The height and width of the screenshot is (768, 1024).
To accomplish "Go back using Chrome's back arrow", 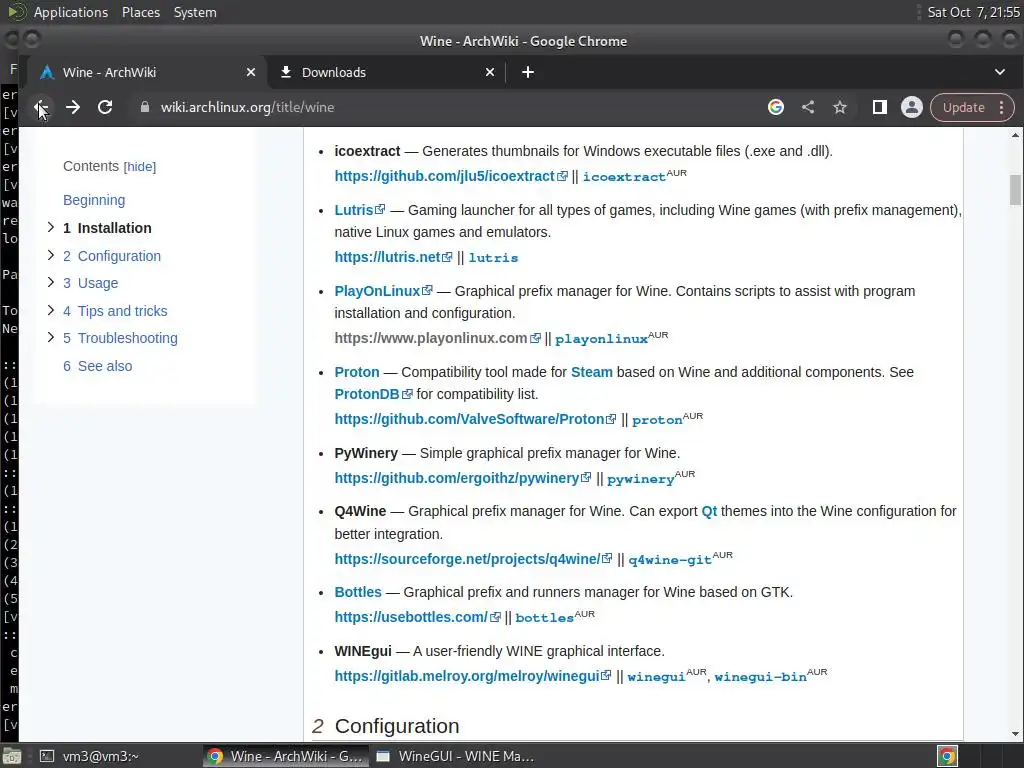I will click(x=40, y=108).
